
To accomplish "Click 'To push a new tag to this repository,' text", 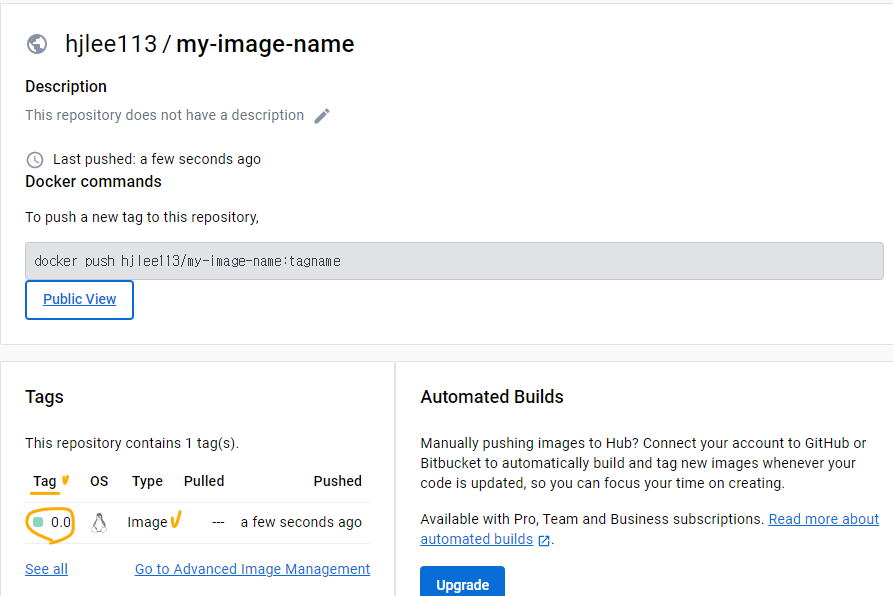I will click(x=142, y=217).
